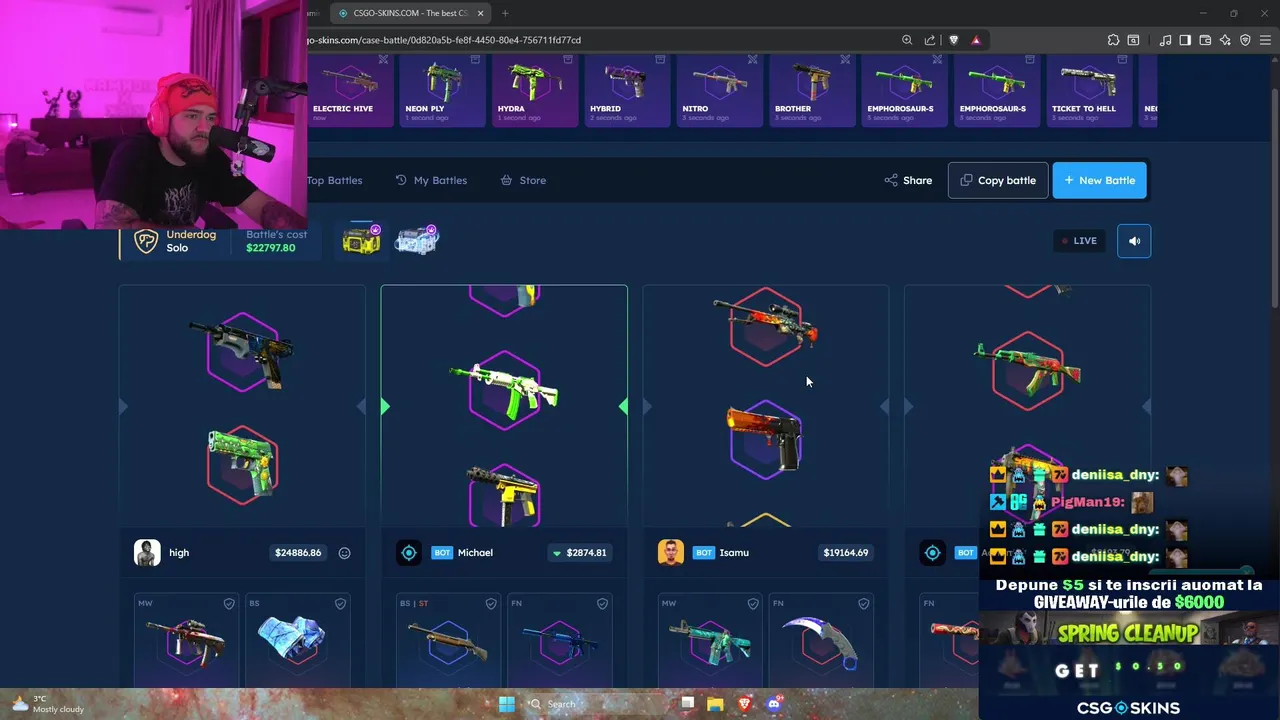This screenshot has height=720, width=1280.
Task: Click Michael's $2874.81 total badge
Action: coord(579,552)
